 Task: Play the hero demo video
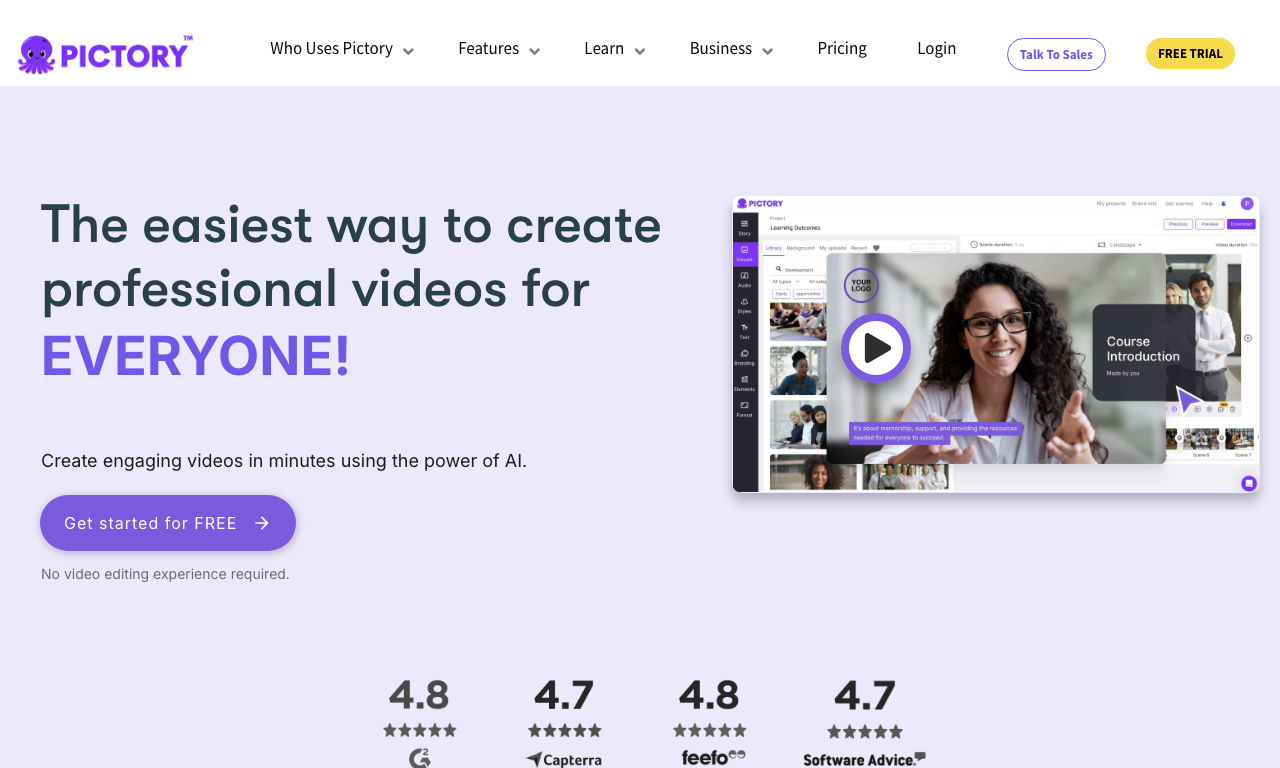pyautogui.click(x=876, y=348)
